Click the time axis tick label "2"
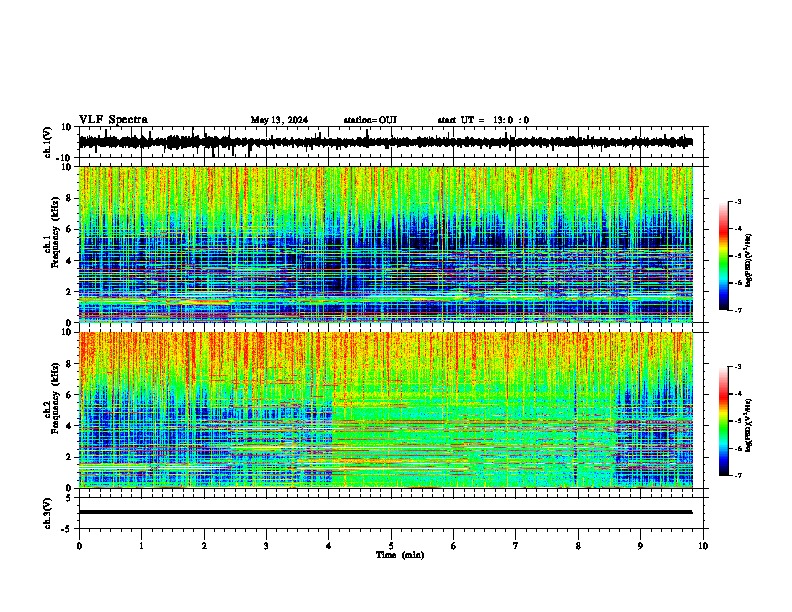This screenshot has width=792, height=612. tap(204, 546)
